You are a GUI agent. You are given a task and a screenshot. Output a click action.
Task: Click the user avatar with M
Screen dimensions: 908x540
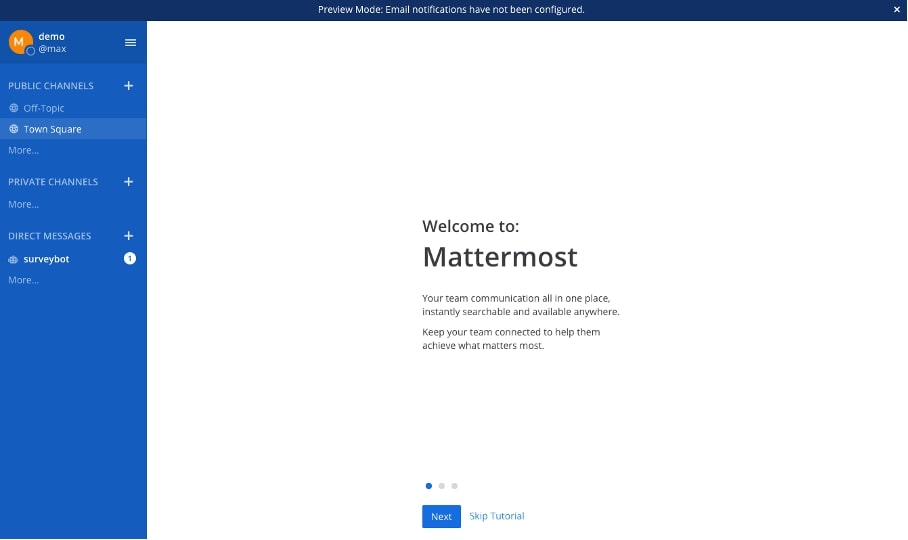(21, 42)
